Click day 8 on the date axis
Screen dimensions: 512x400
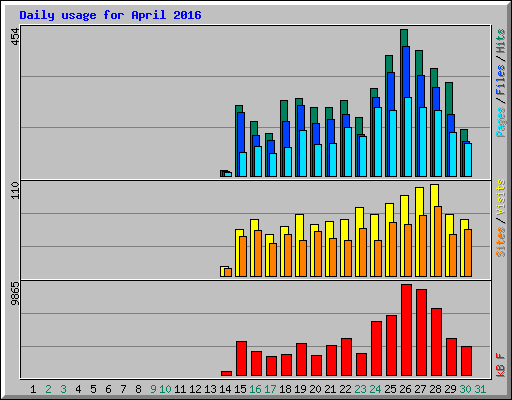[x=138, y=389]
